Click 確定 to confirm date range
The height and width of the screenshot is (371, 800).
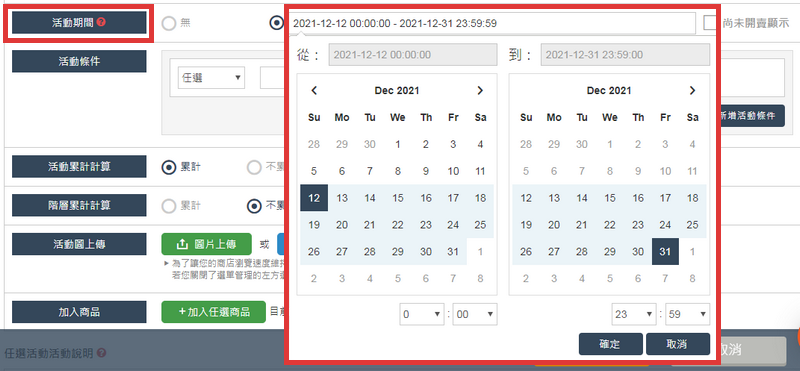click(610, 344)
